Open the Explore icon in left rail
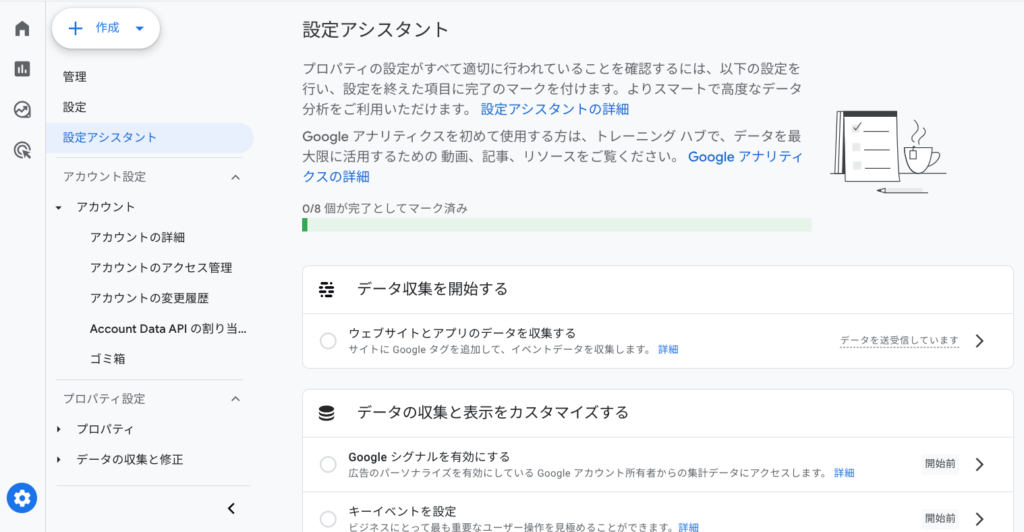 [22, 110]
